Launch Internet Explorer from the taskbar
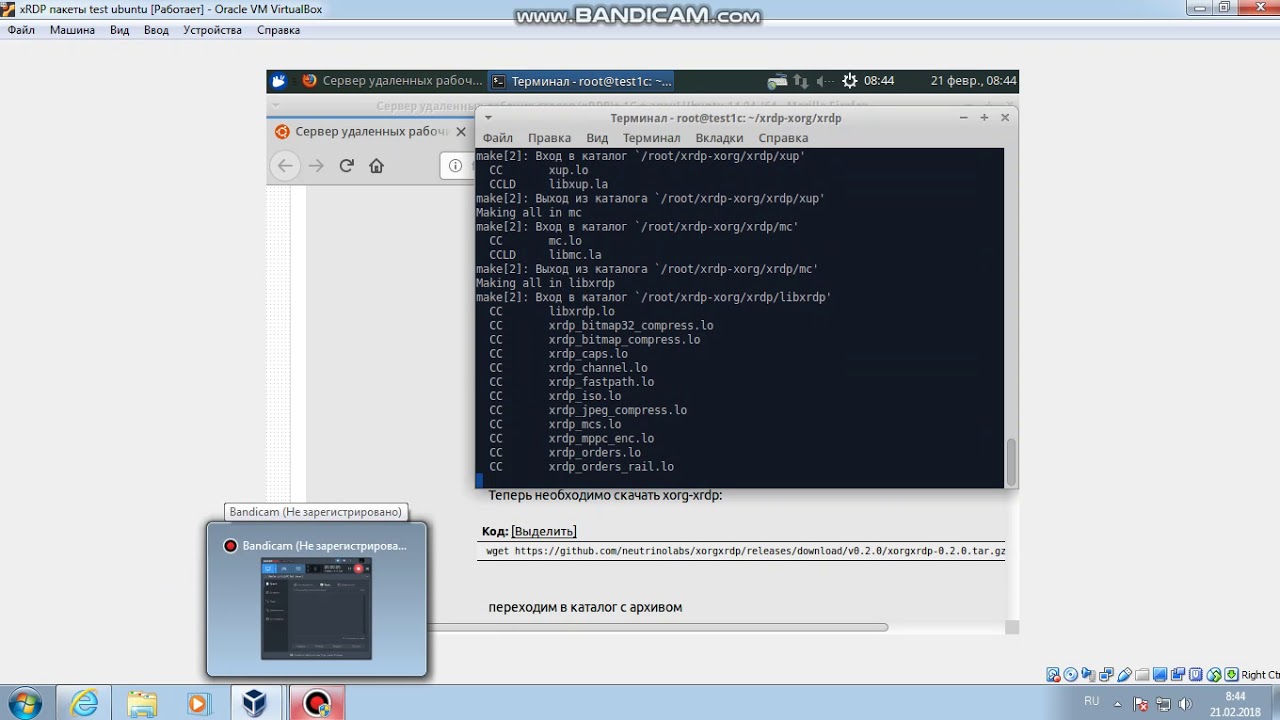Image resolution: width=1280 pixels, height=720 pixels. point(84,703)
